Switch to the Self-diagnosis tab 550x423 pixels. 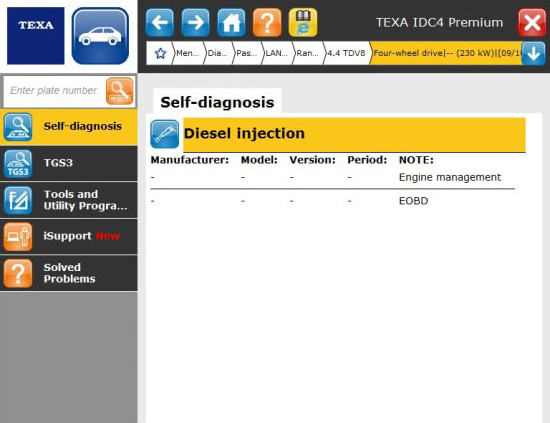pos(217,102)
